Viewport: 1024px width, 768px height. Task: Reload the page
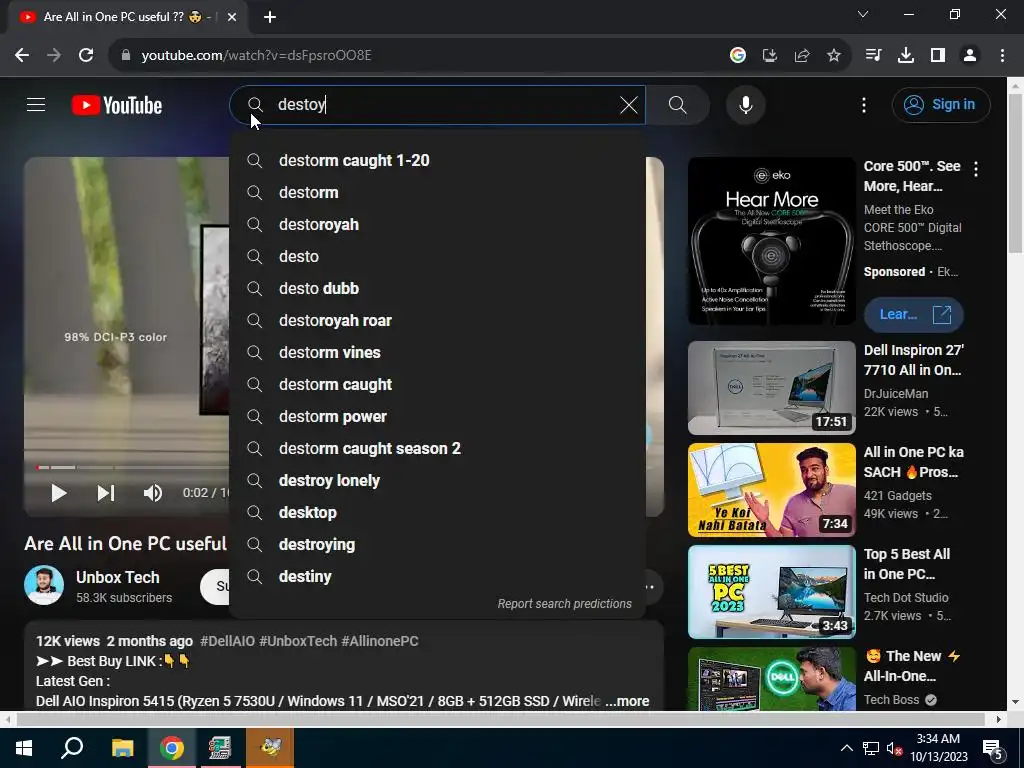(x=86, y=56)
